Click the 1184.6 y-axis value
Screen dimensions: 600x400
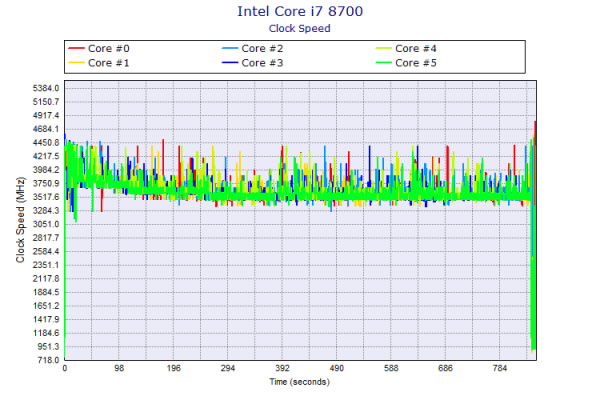tap(46, 333)
